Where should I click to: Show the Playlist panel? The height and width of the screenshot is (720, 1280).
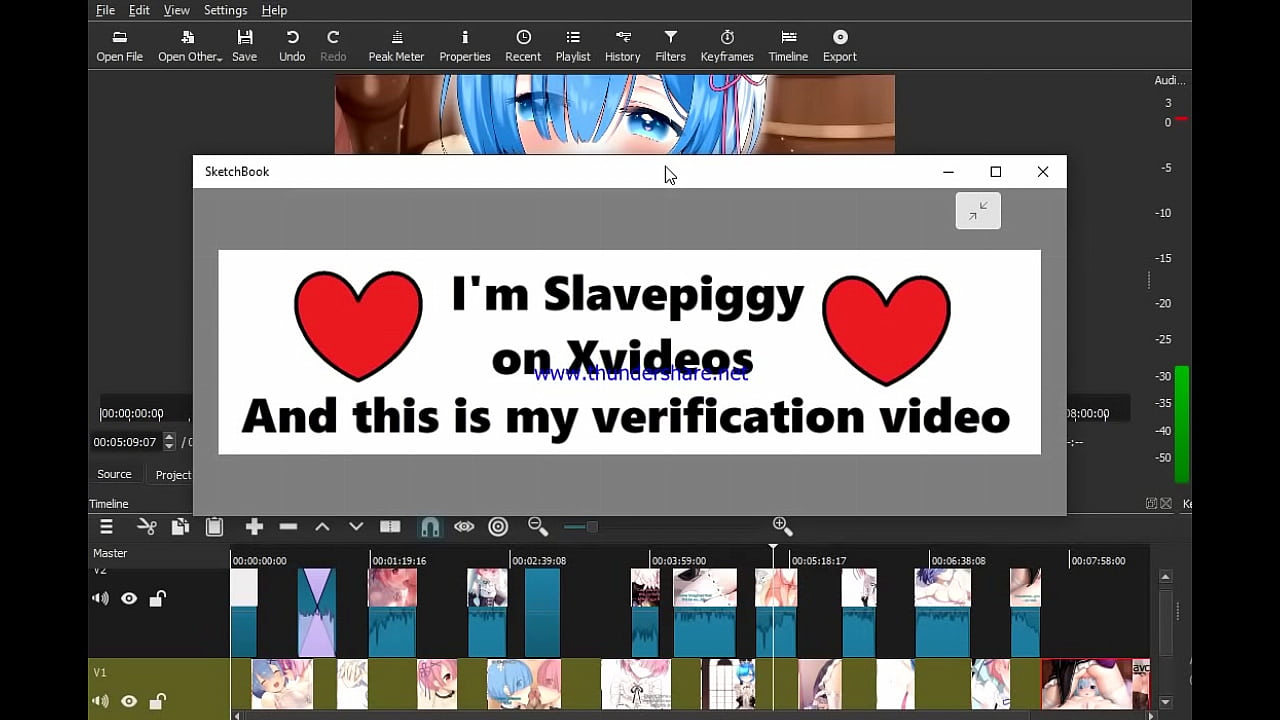coord(573,45)
